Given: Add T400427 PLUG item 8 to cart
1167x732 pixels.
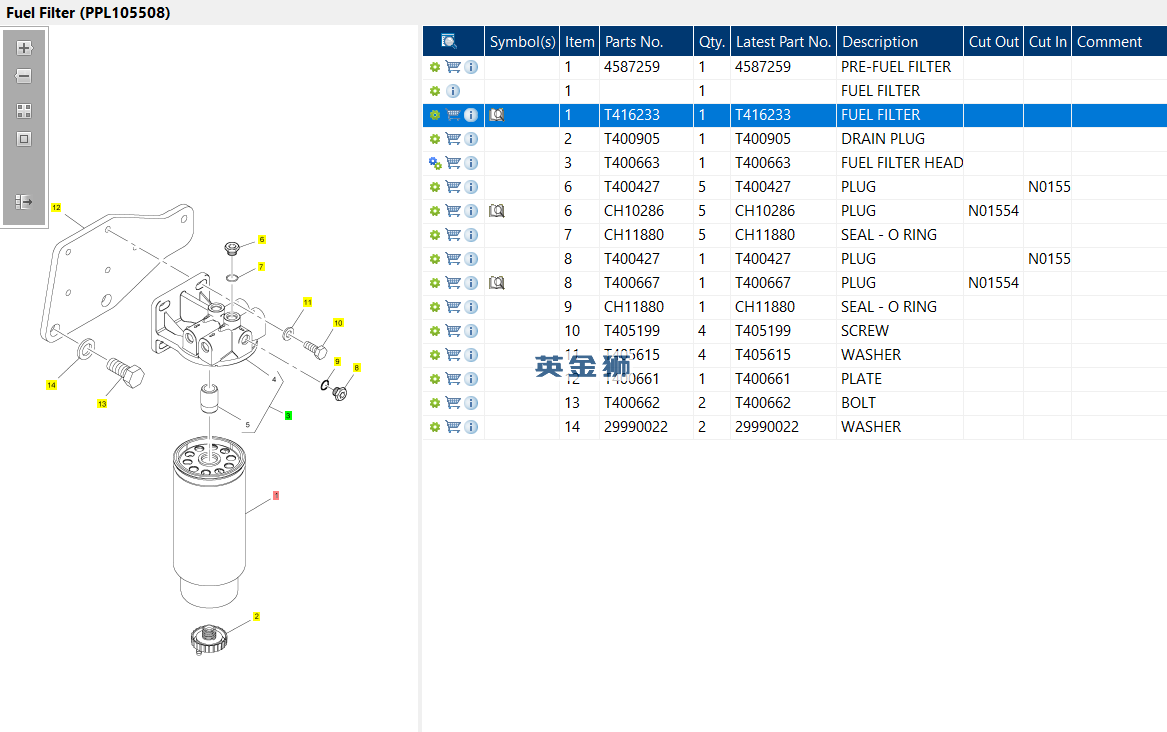Looking at the screenshot, I should [x=453, y=259].
